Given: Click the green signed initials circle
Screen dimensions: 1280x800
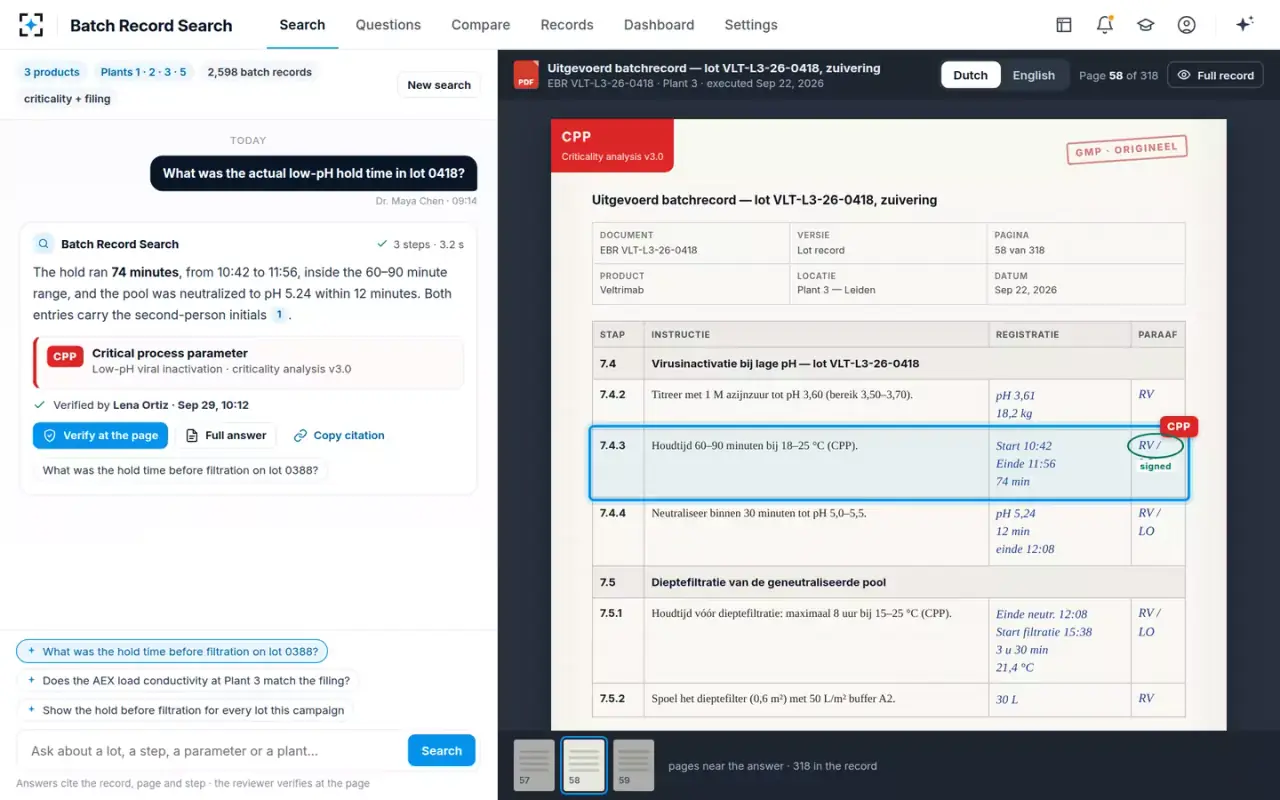Looking at the screenshot, I should [x=1155, y=446].
